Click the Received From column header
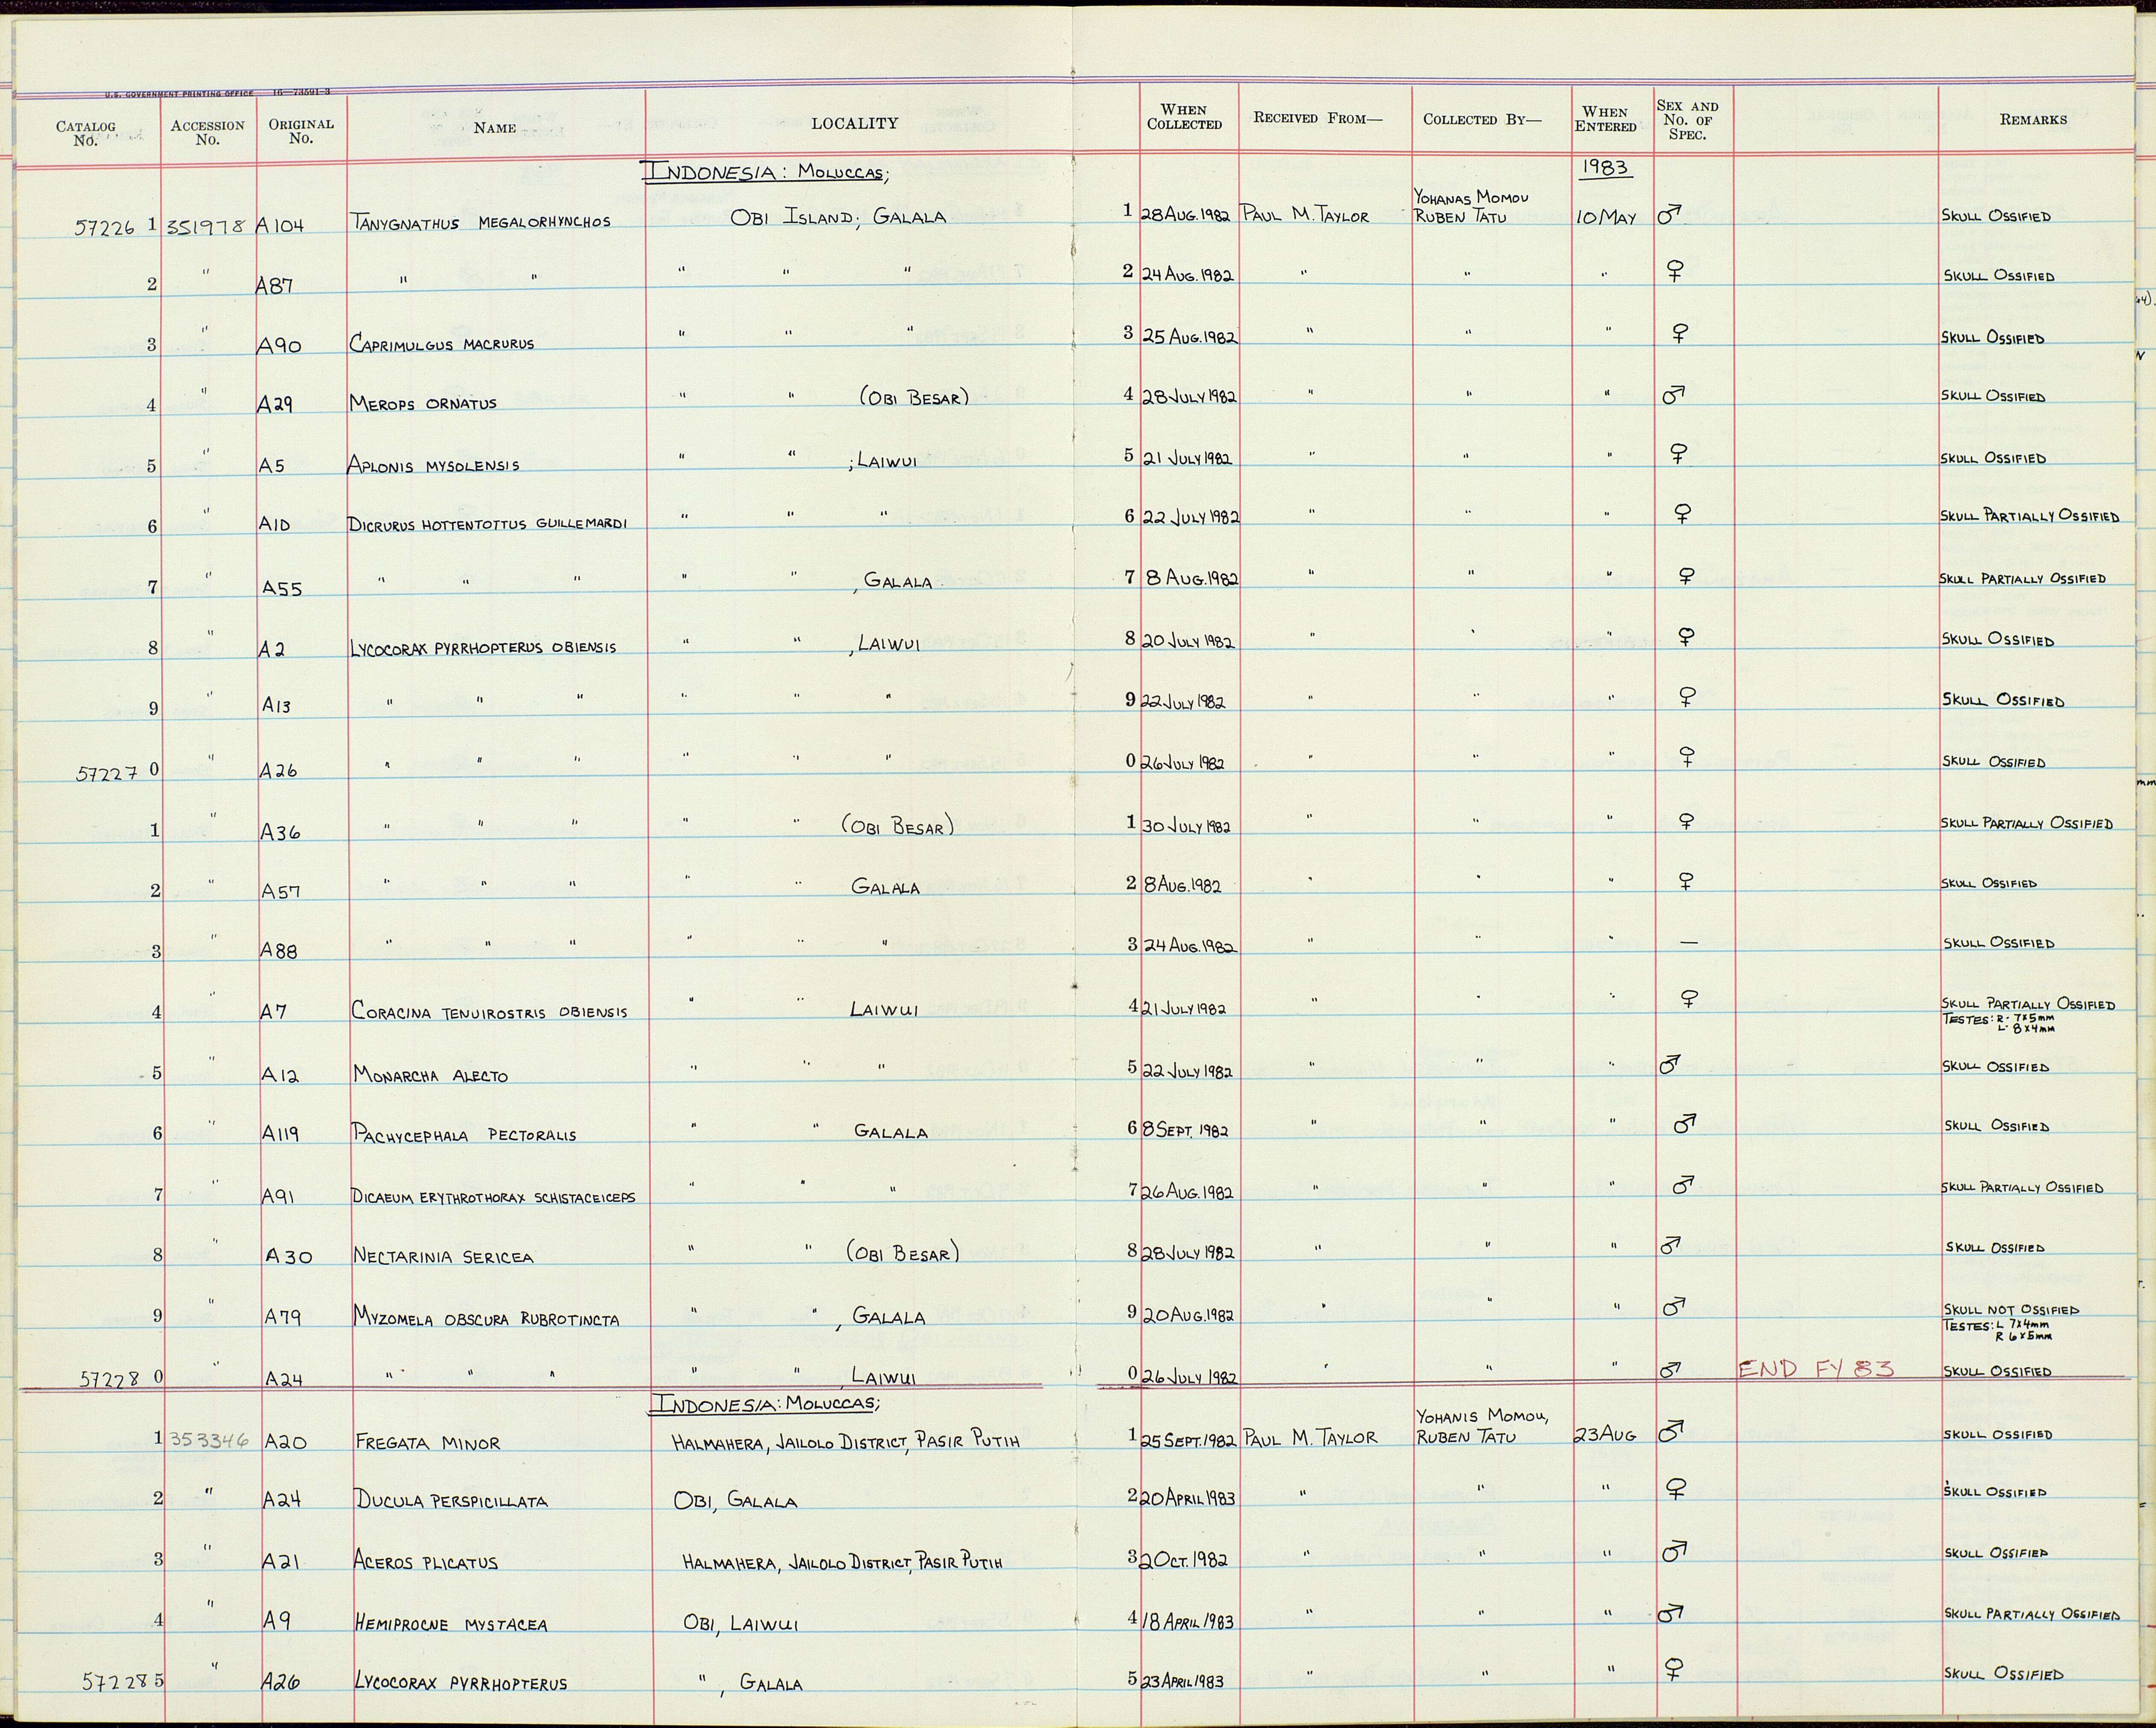Viewport: 2156px width, 1728px height. (1317, 118)
